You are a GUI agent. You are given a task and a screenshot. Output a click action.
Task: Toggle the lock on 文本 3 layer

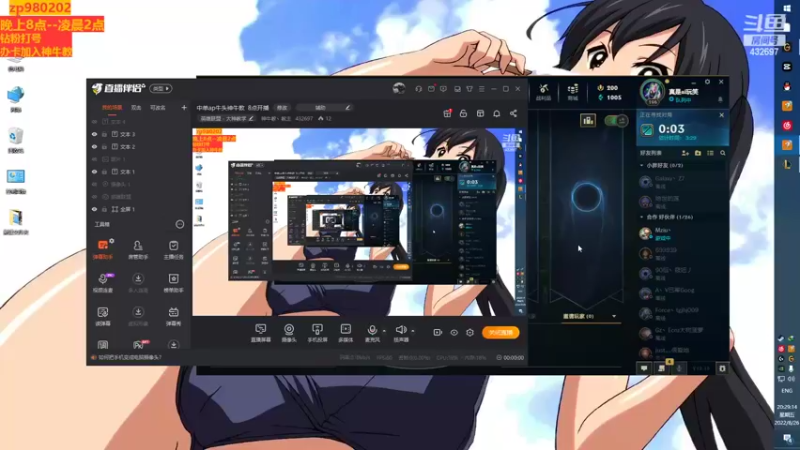pyautogui.click(x=105, y=134)
